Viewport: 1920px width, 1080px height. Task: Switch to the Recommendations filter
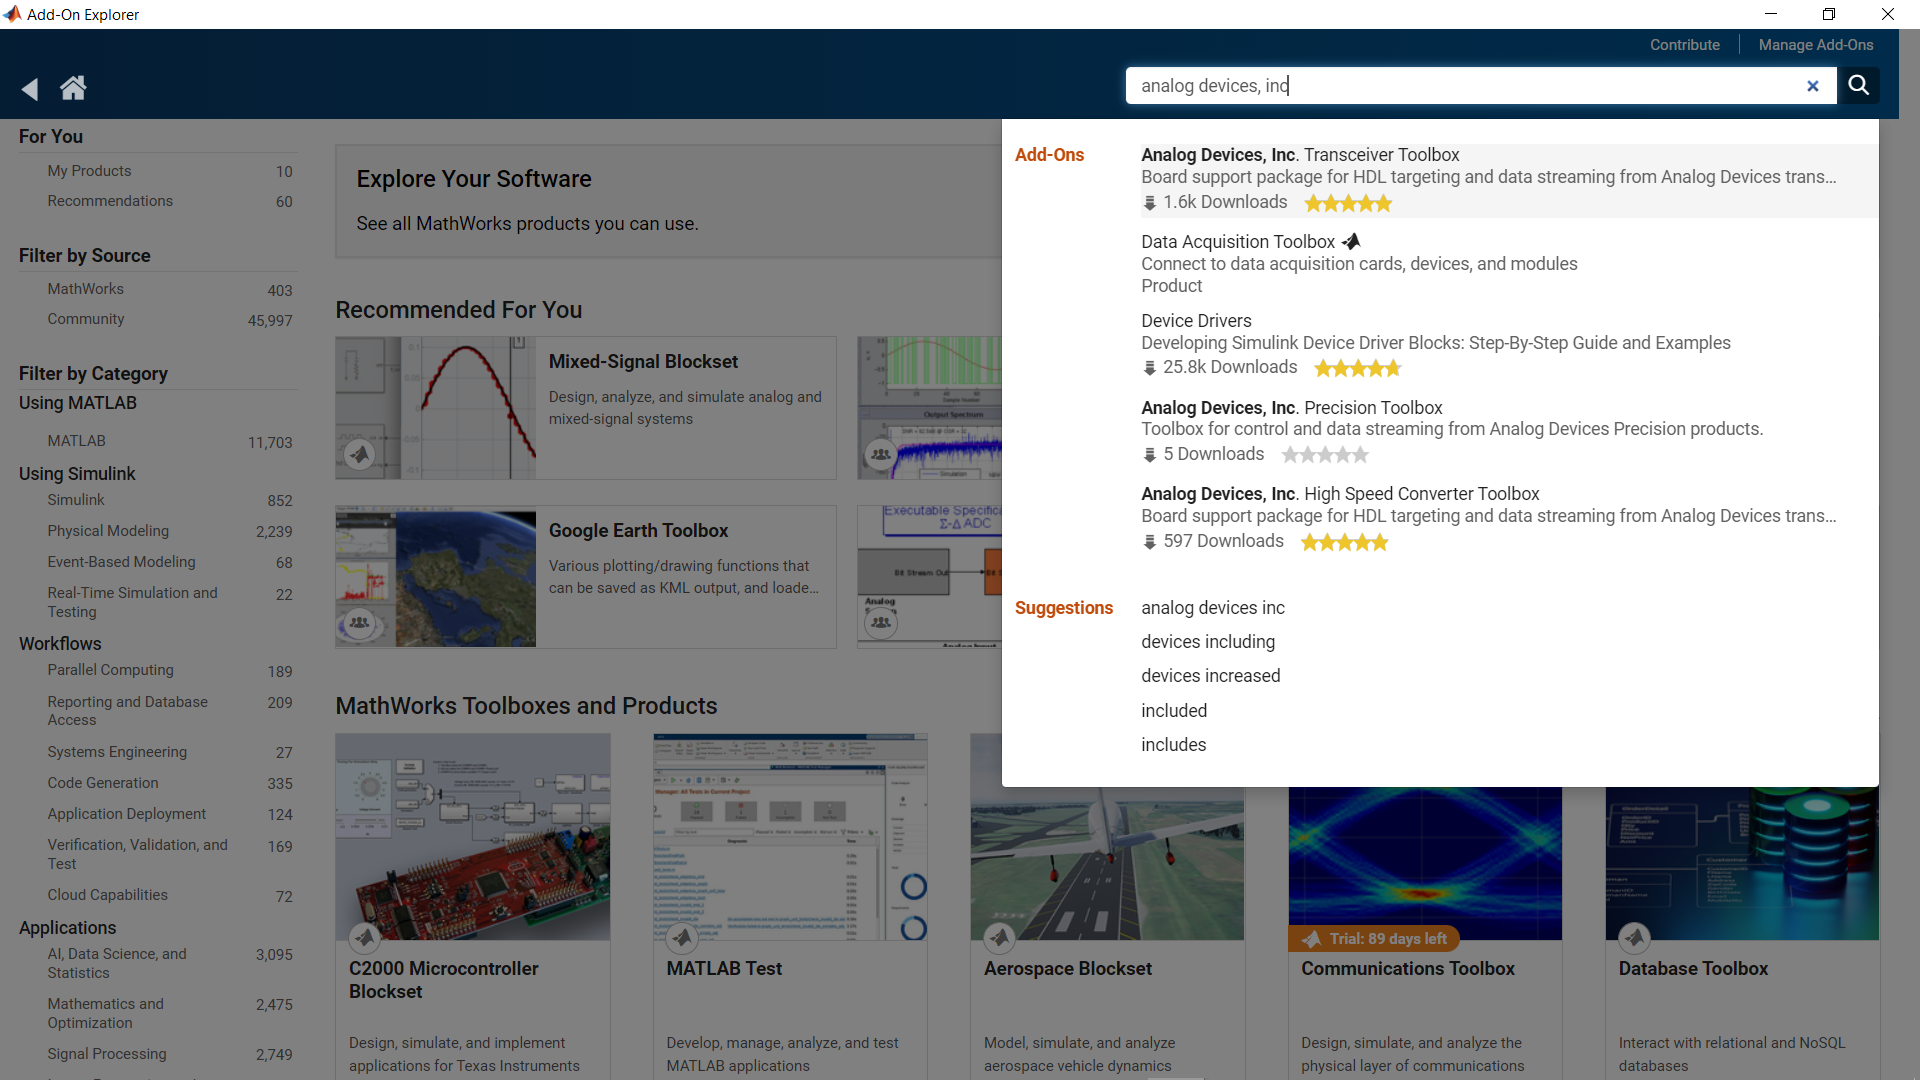point(109,200)
